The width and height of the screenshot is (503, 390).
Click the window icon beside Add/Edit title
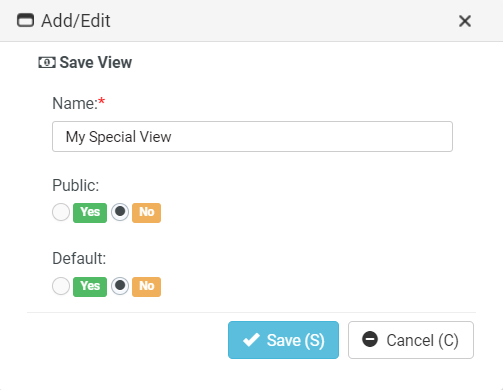click(25, 20)
